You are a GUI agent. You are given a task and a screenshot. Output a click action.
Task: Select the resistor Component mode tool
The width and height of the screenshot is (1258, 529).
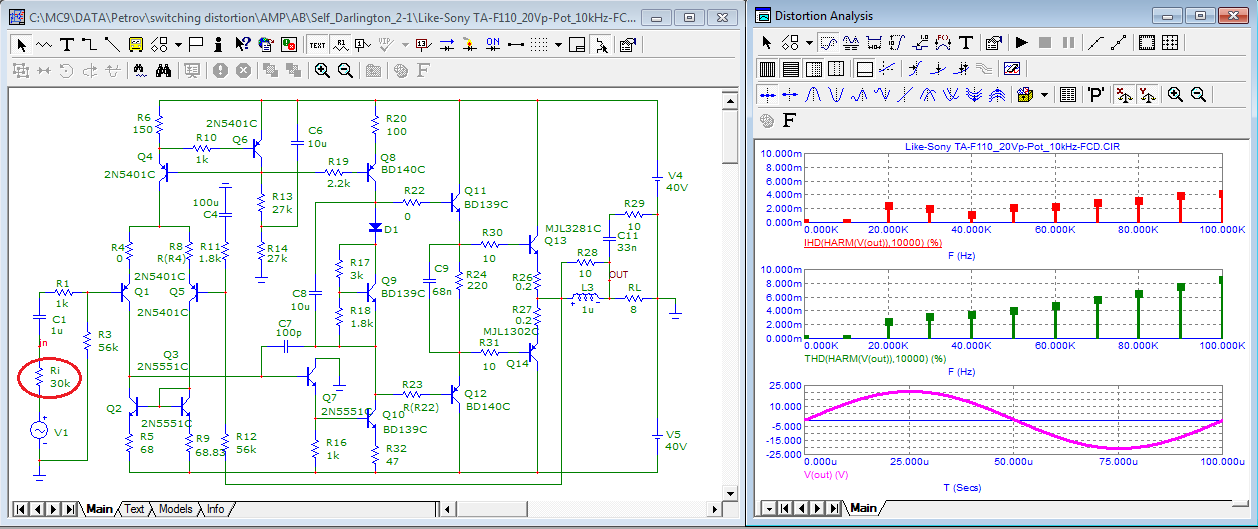(x=45, y=44)
